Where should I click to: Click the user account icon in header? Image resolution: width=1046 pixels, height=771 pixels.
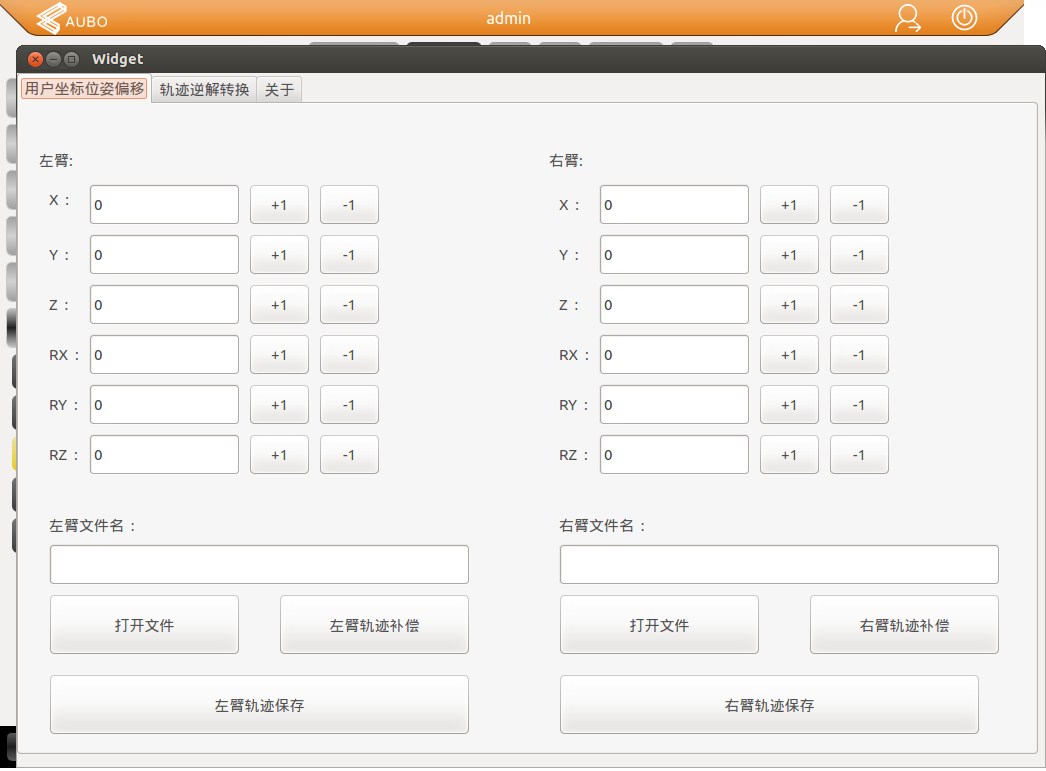908,18
